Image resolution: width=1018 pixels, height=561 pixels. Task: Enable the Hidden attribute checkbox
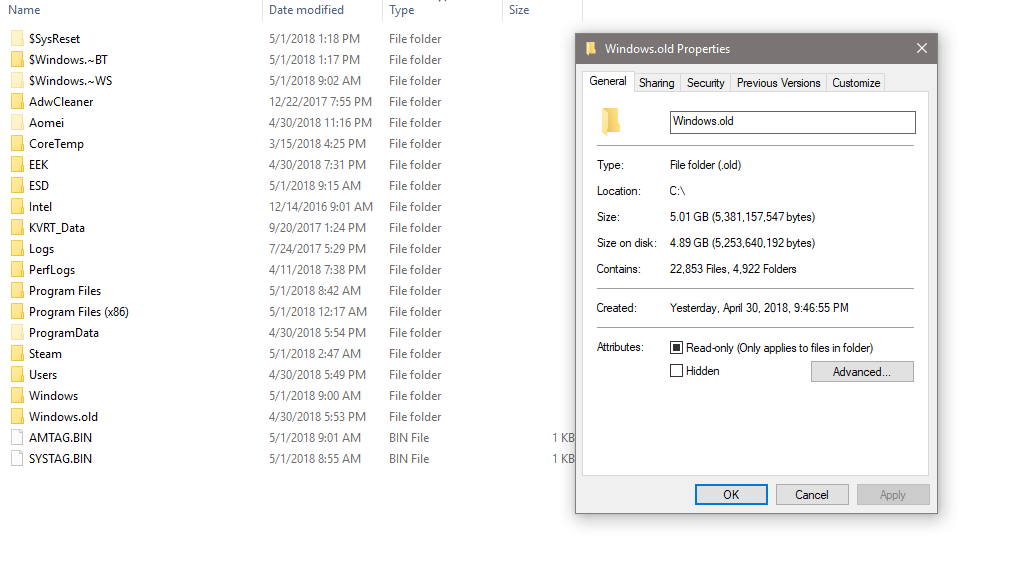[x=677, y=371]
